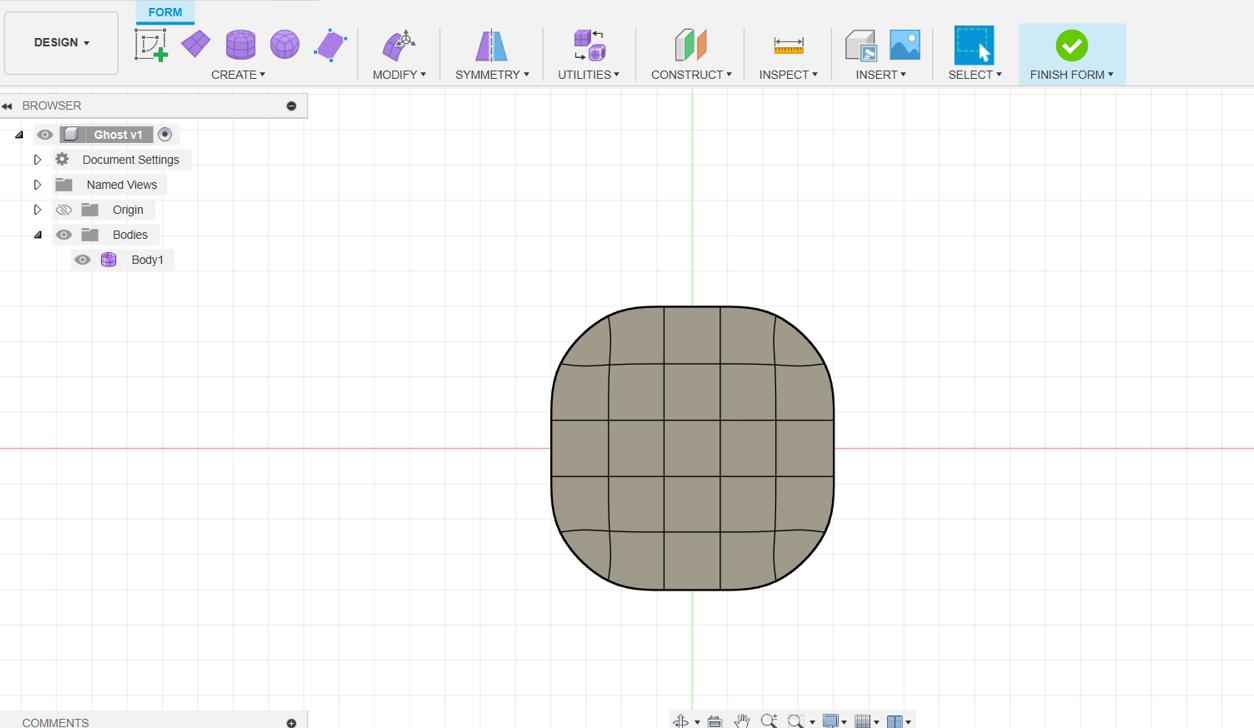Collapse the Bodies folder
The width and height of the screenshot is (1254, 728).
pos(37,235)
